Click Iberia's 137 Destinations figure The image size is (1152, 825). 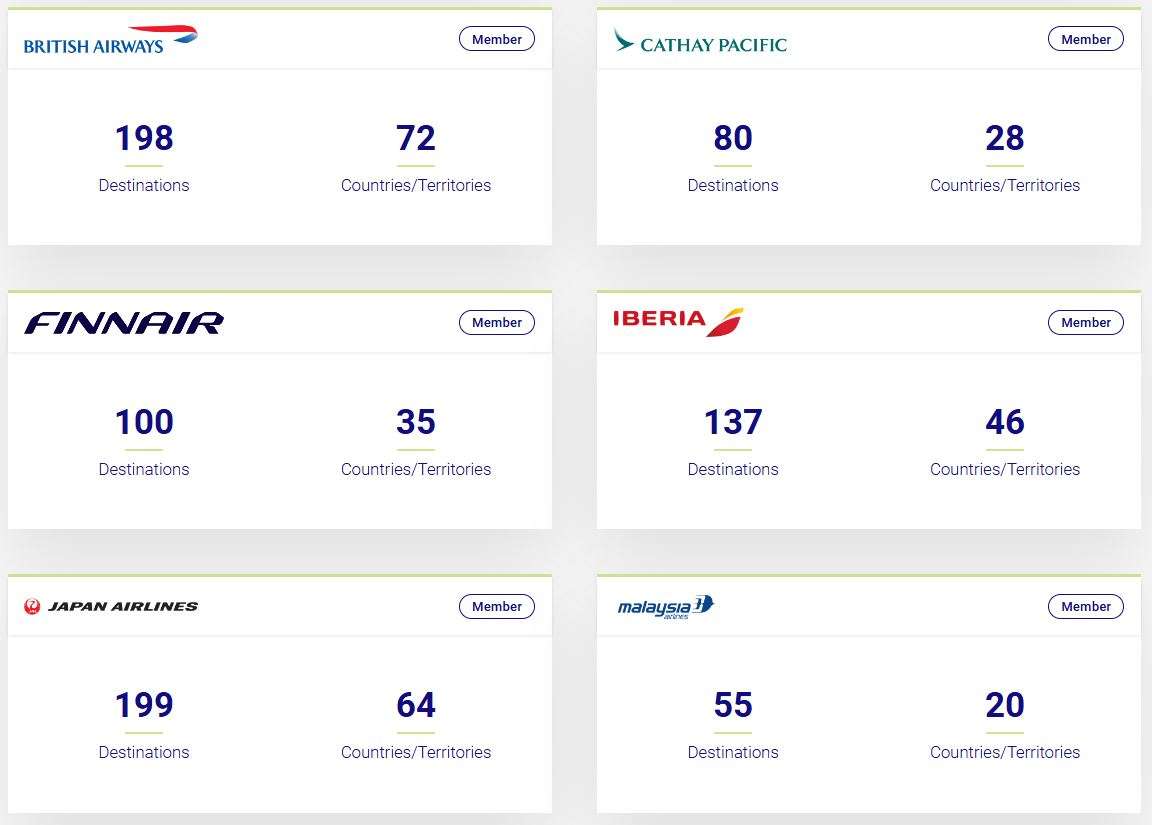733,422
